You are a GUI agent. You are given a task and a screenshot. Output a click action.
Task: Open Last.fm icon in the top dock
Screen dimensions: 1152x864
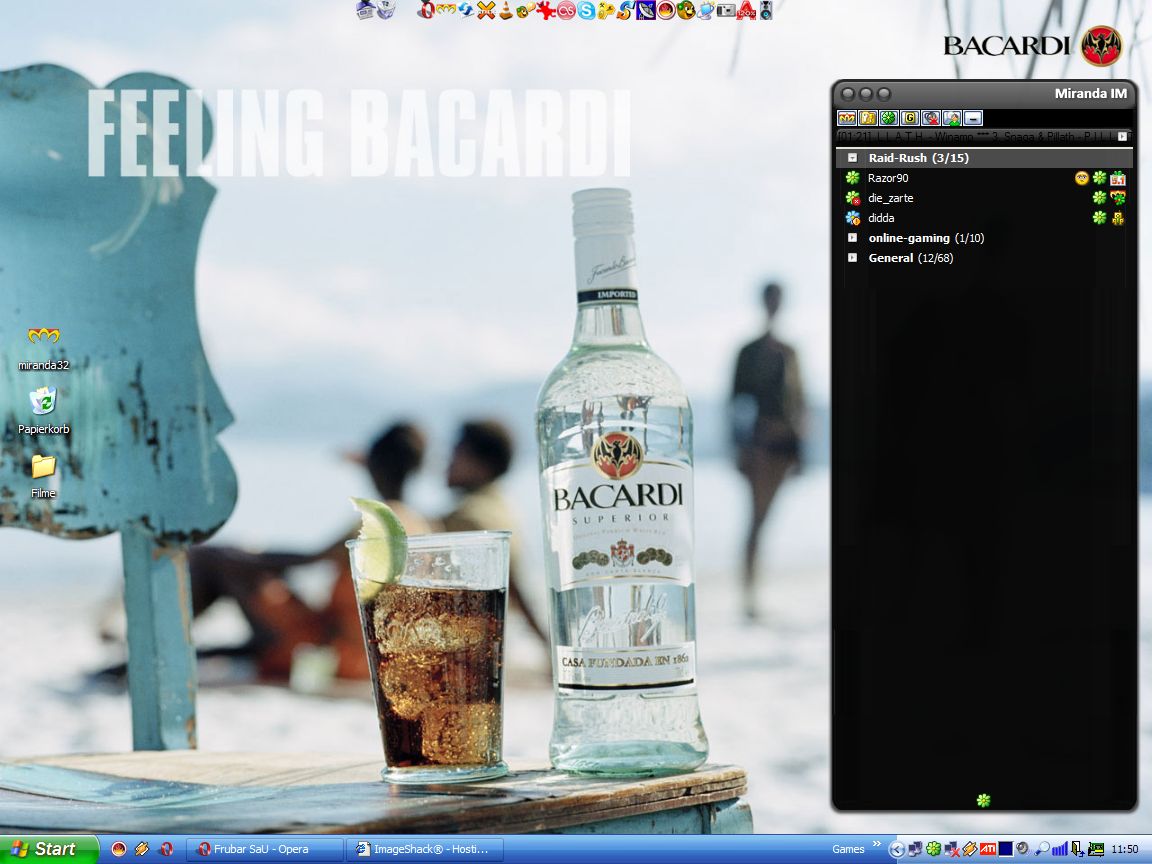pos(566,10)
